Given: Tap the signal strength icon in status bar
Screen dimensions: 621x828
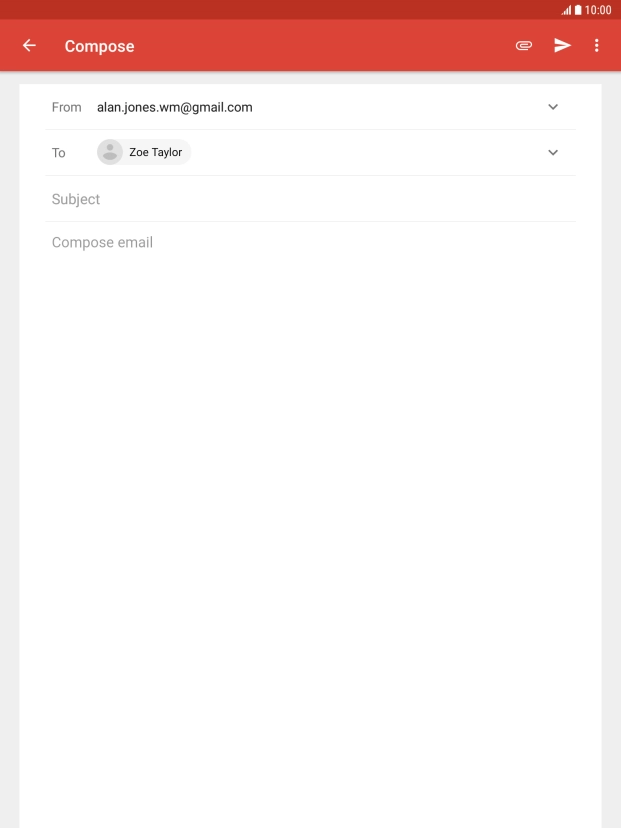Looking at the screenshot, I should (x=566, y=10).
